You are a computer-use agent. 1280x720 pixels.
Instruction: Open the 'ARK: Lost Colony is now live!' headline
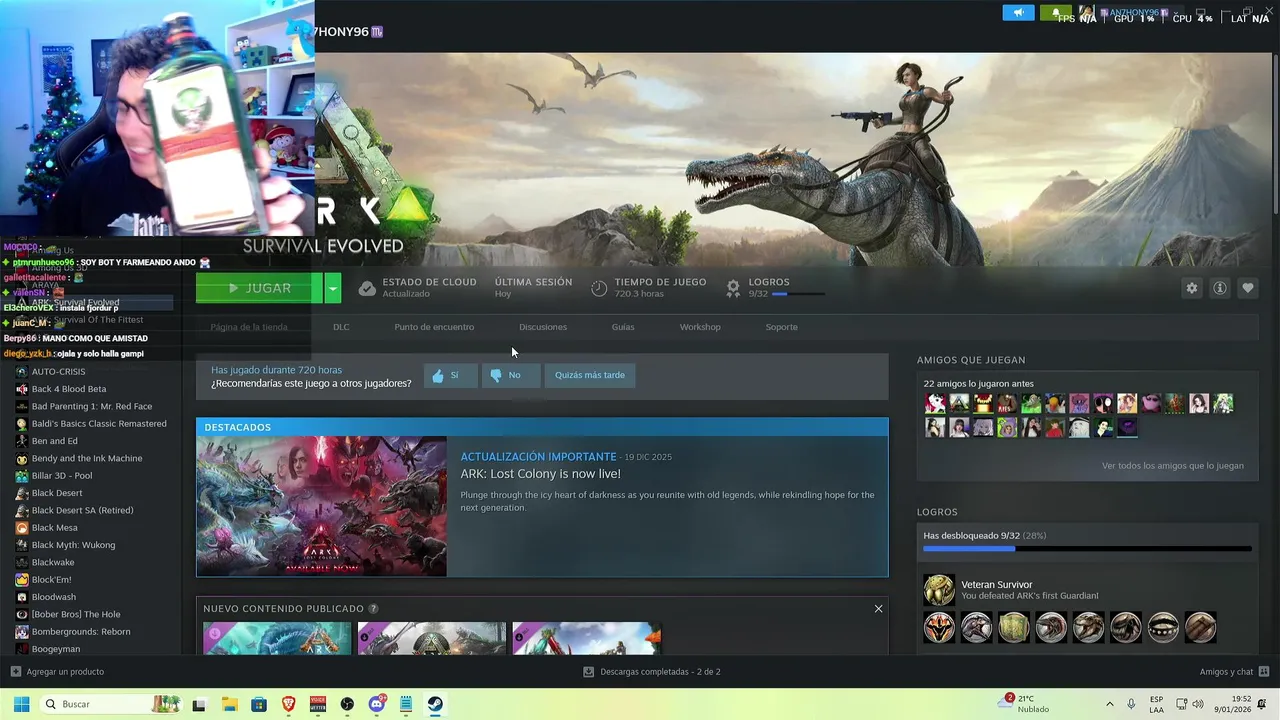(x=540, y=474)
